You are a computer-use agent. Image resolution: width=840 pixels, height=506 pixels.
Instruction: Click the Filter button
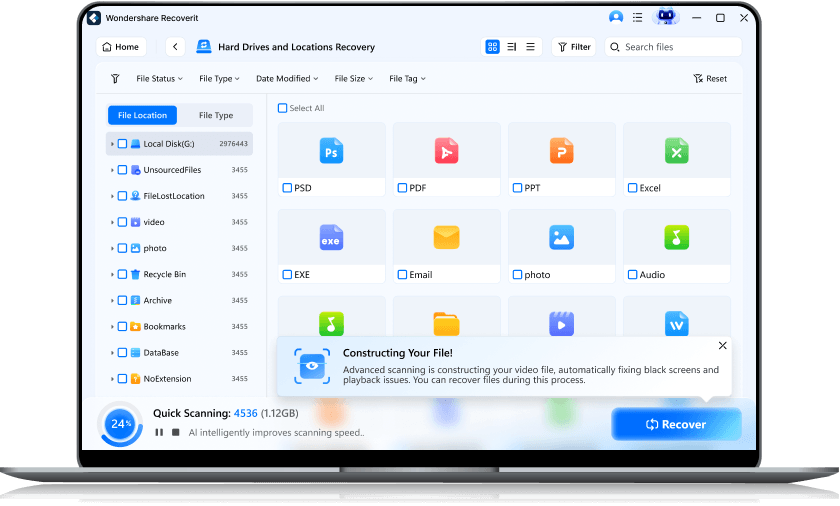(x=574, y=47)
